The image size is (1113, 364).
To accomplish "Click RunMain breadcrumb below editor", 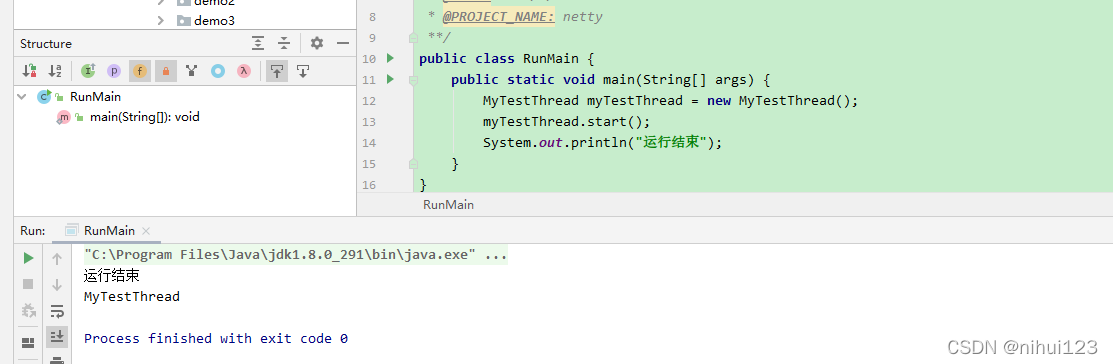I will click(448, 204).
